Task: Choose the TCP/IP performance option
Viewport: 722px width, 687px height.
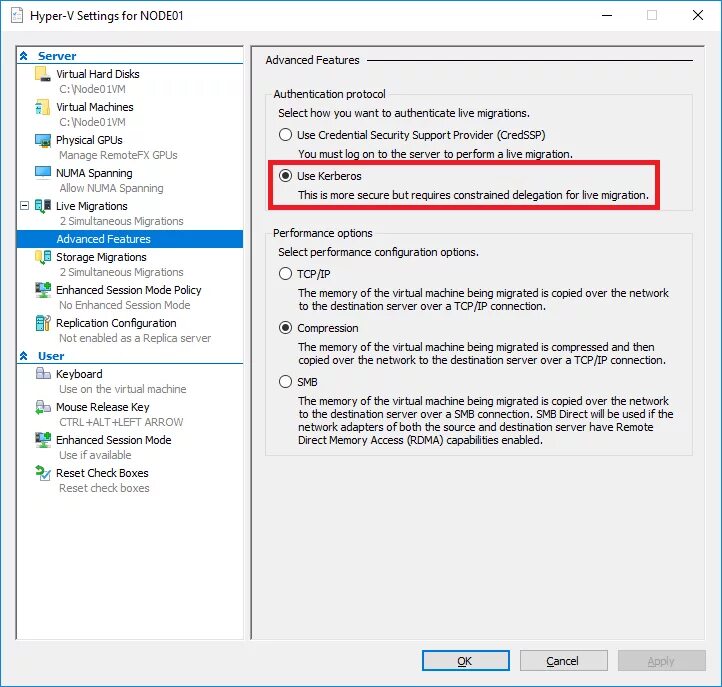Action: [x=285, y=274]
